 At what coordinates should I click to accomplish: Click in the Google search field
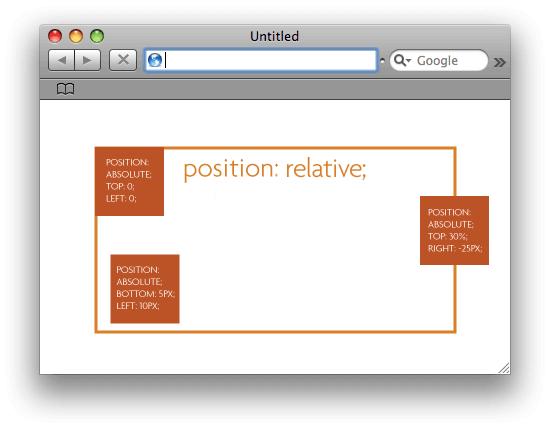tap(439, 60)
